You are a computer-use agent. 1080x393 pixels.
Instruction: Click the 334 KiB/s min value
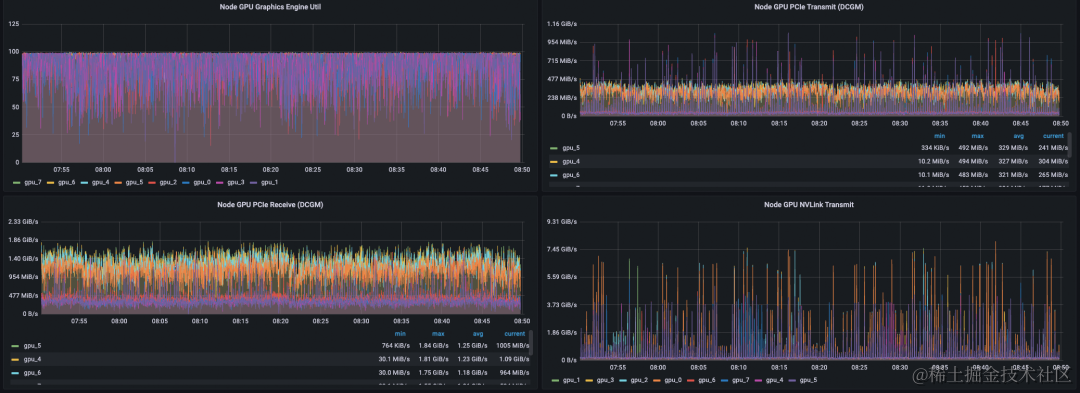pyautogui.click(x=935, y=148)
